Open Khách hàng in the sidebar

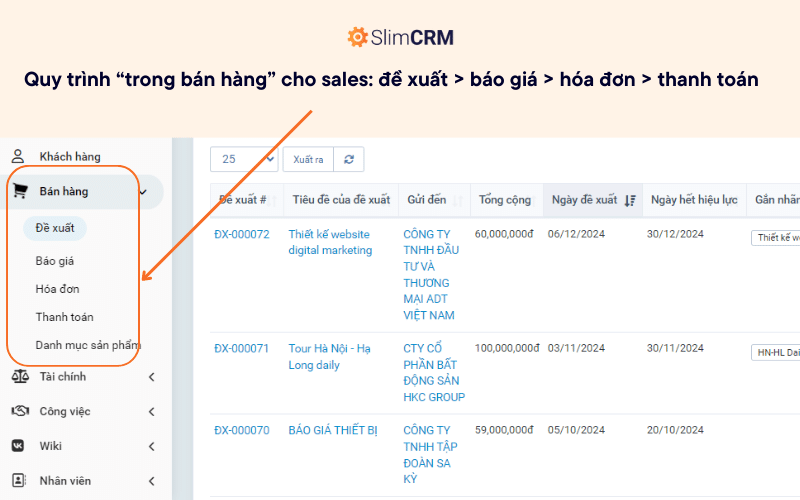[x=70, y=157]
